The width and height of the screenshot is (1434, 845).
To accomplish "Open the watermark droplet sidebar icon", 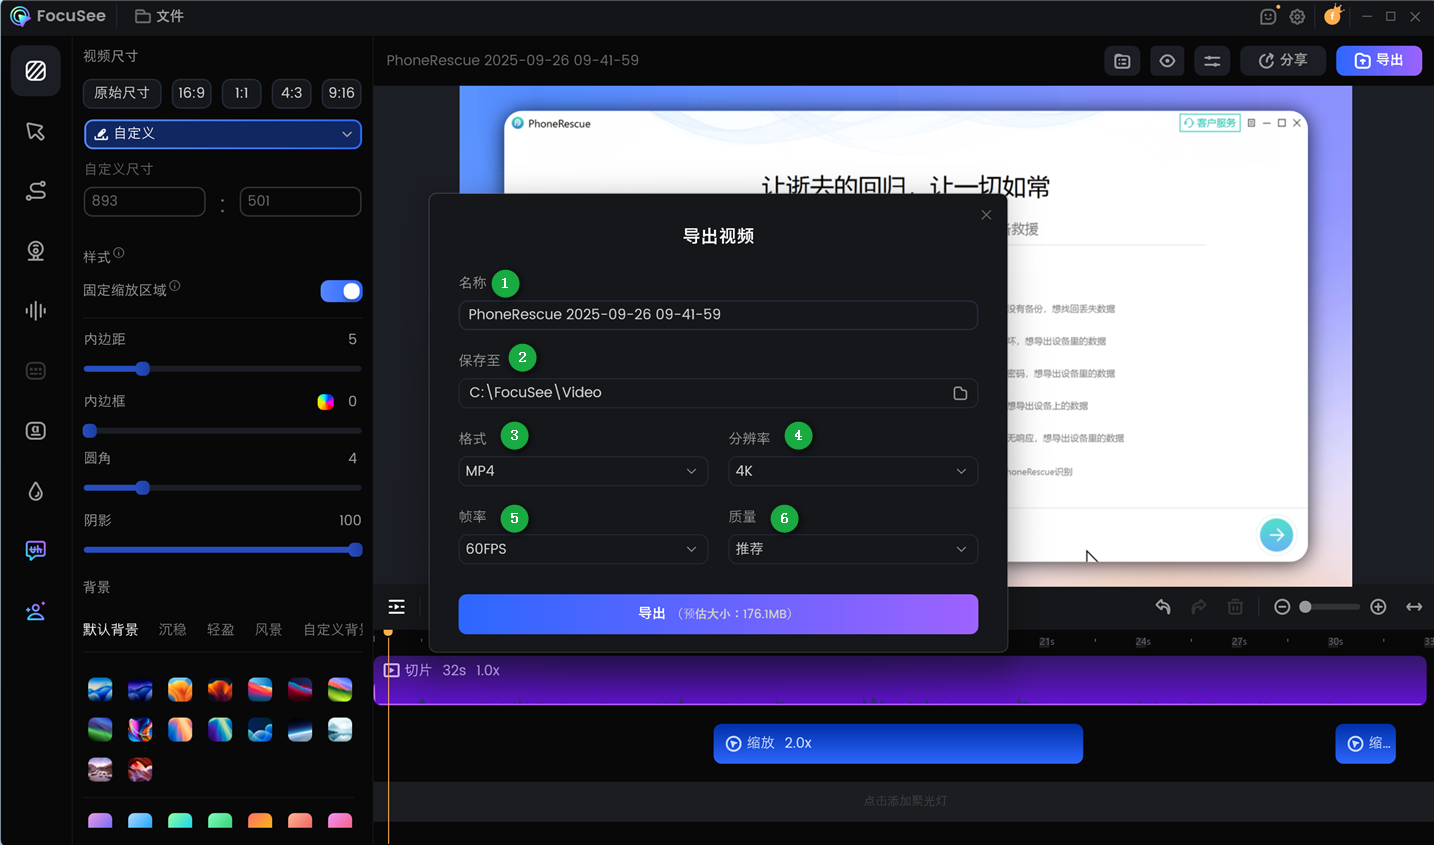I will (x=36, y=491).
